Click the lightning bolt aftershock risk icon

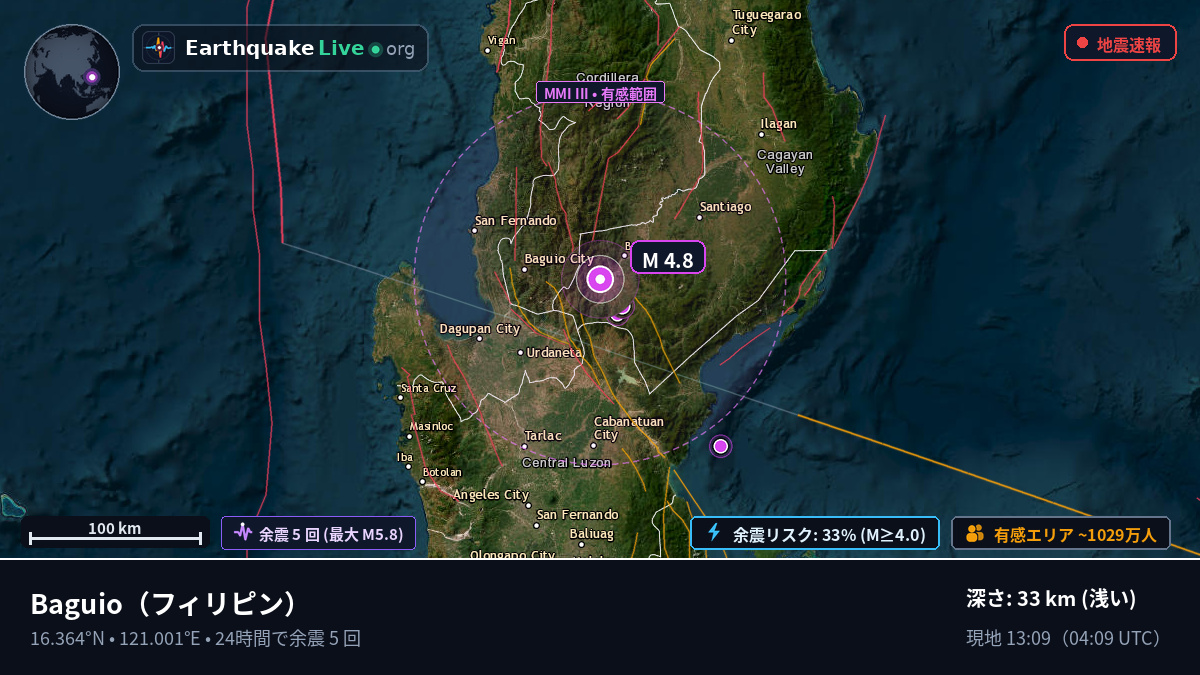pyautogui.click(x=714, y=532)
